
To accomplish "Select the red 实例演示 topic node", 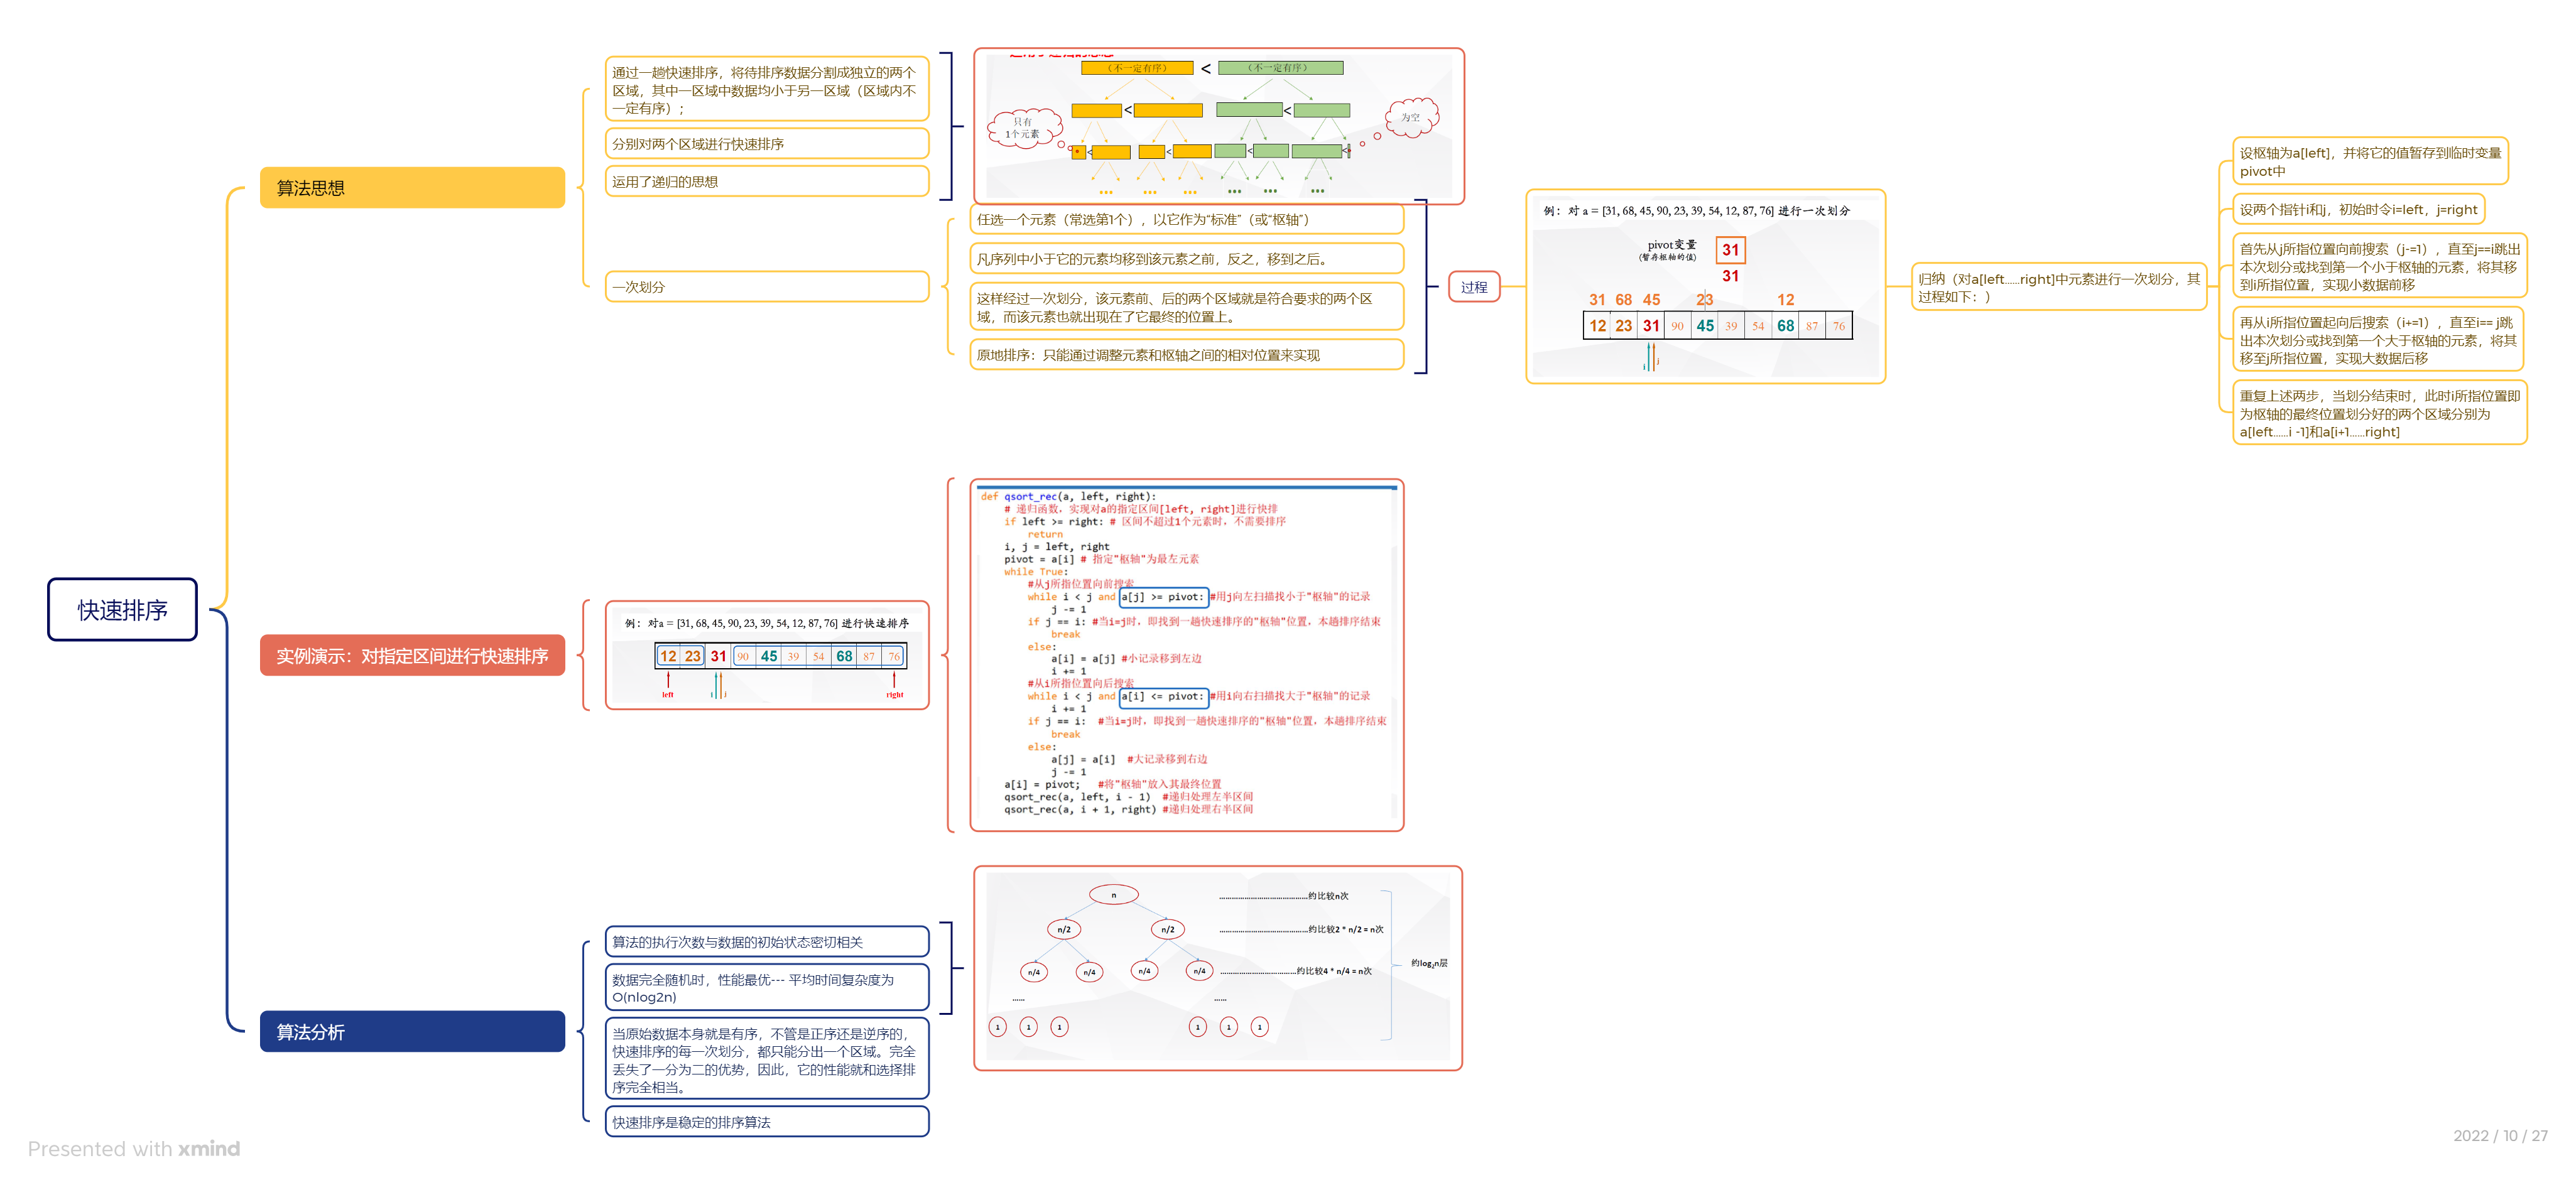I will pos(411,655).
